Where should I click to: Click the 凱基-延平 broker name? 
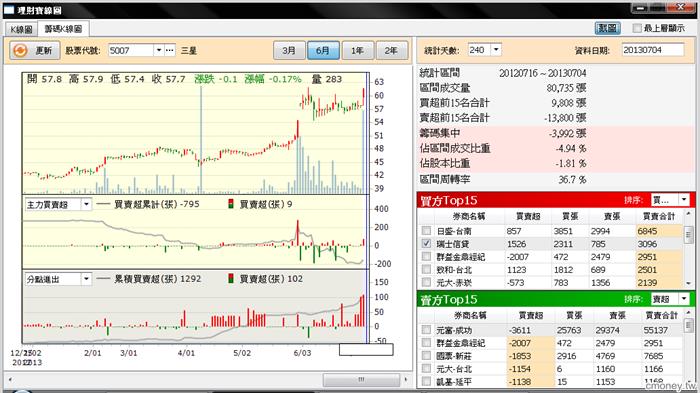click(454, 382)
